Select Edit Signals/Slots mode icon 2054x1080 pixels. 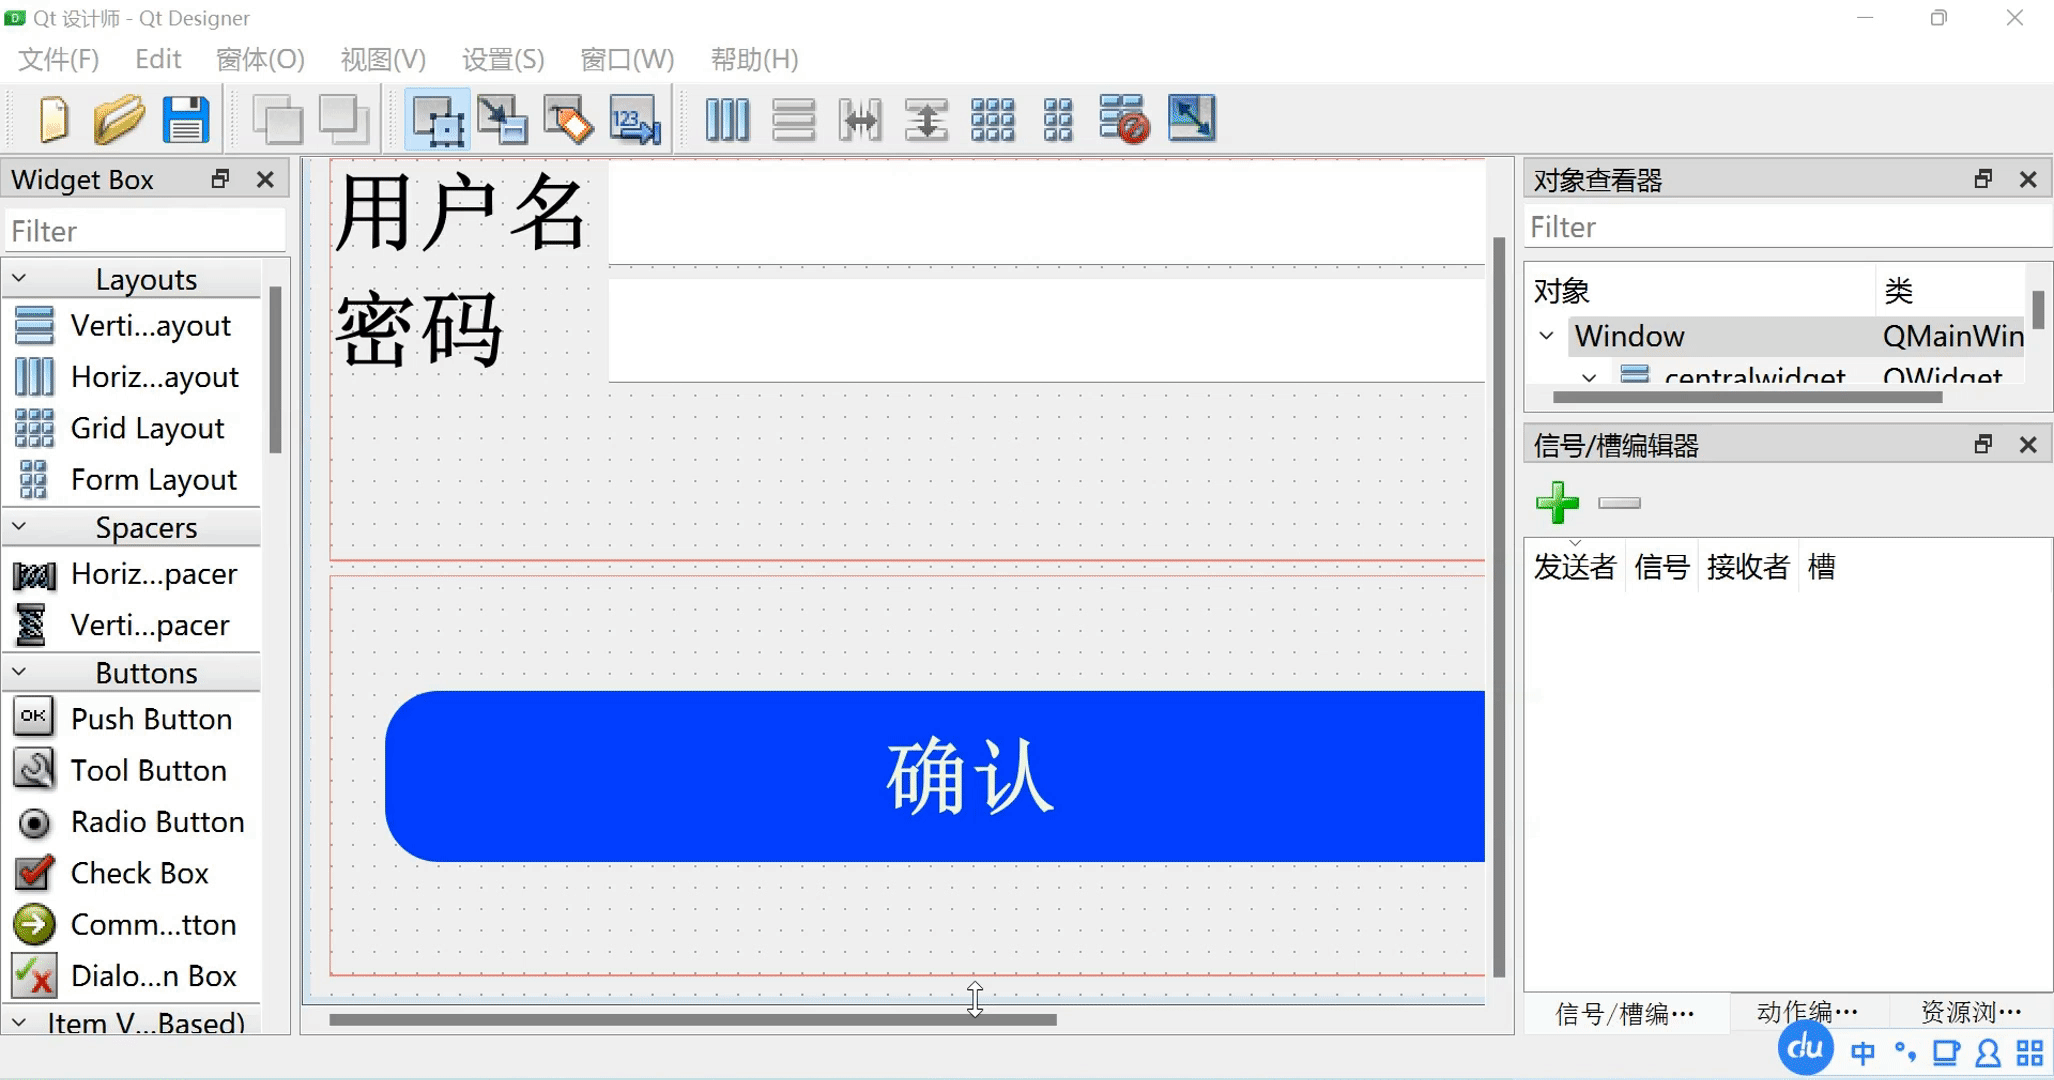502,120
